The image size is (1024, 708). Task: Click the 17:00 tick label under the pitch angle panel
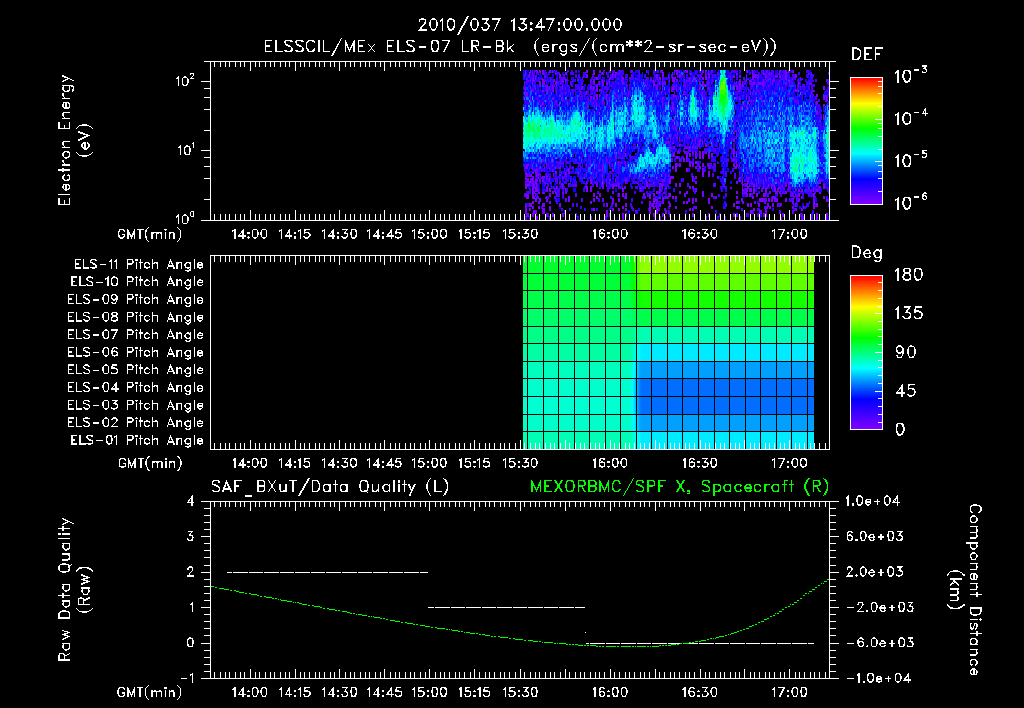(789, 464)
